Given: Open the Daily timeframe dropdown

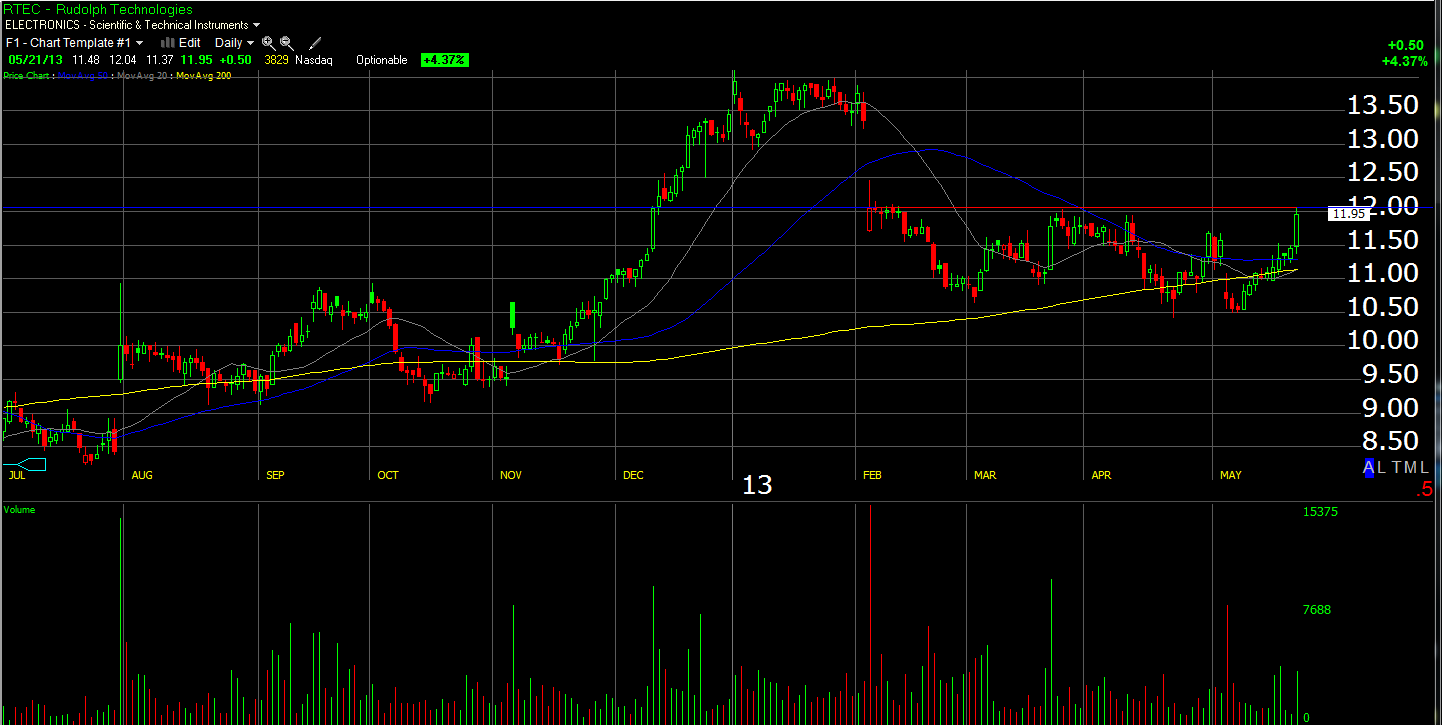Looking at the screenshot, I should (x=234, y=43).
